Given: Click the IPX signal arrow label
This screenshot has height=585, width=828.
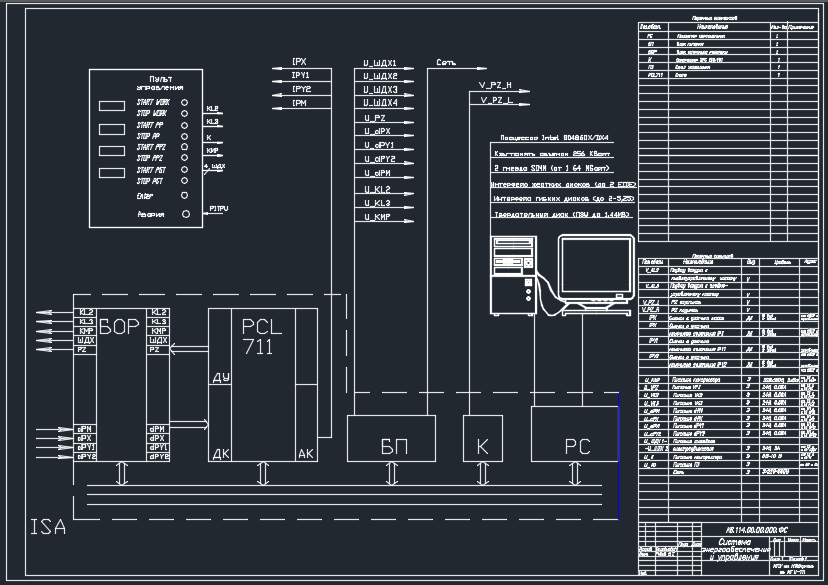Looking at the screenshot, I should [x=299, y=62].
